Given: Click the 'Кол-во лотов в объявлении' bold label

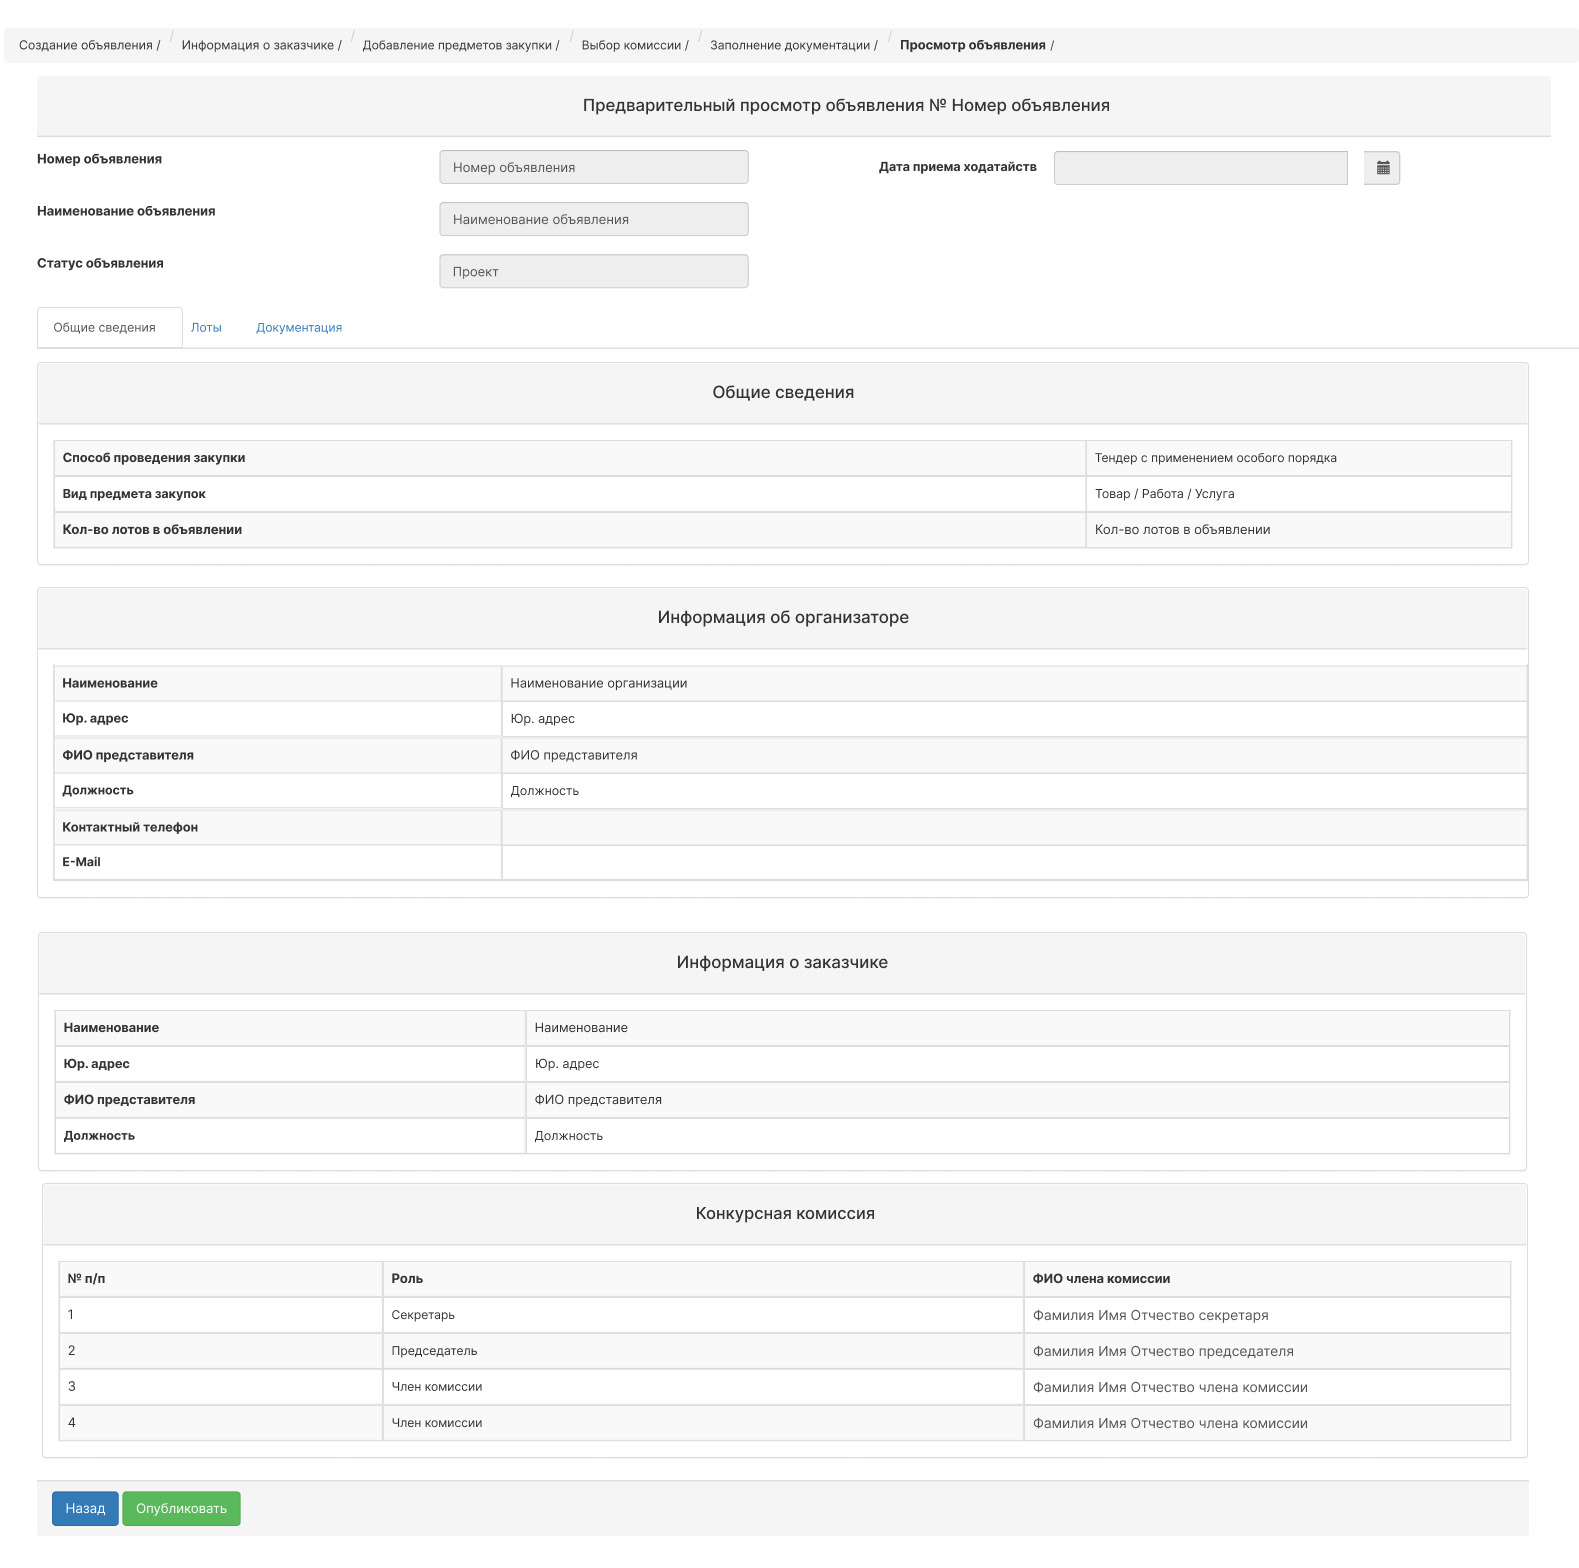Looking at the screenshot, I should [152, 530].
